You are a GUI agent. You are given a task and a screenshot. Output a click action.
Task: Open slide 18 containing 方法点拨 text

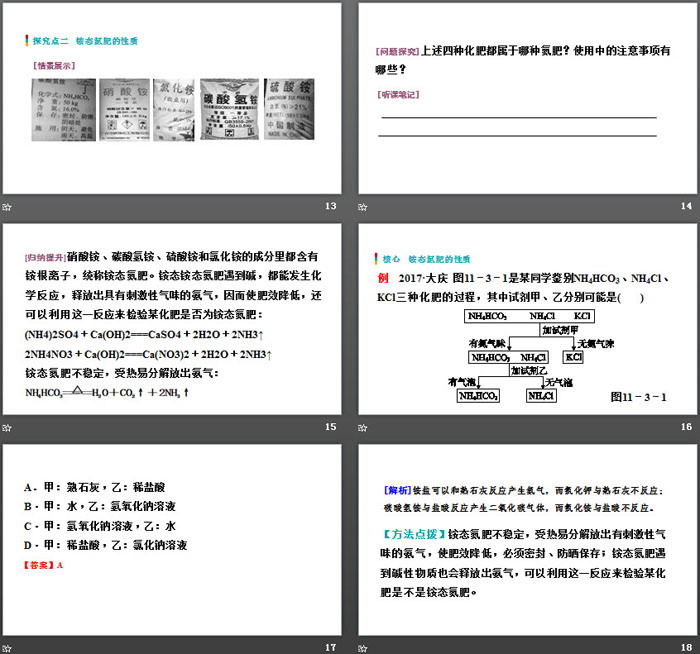click(527, 538)
